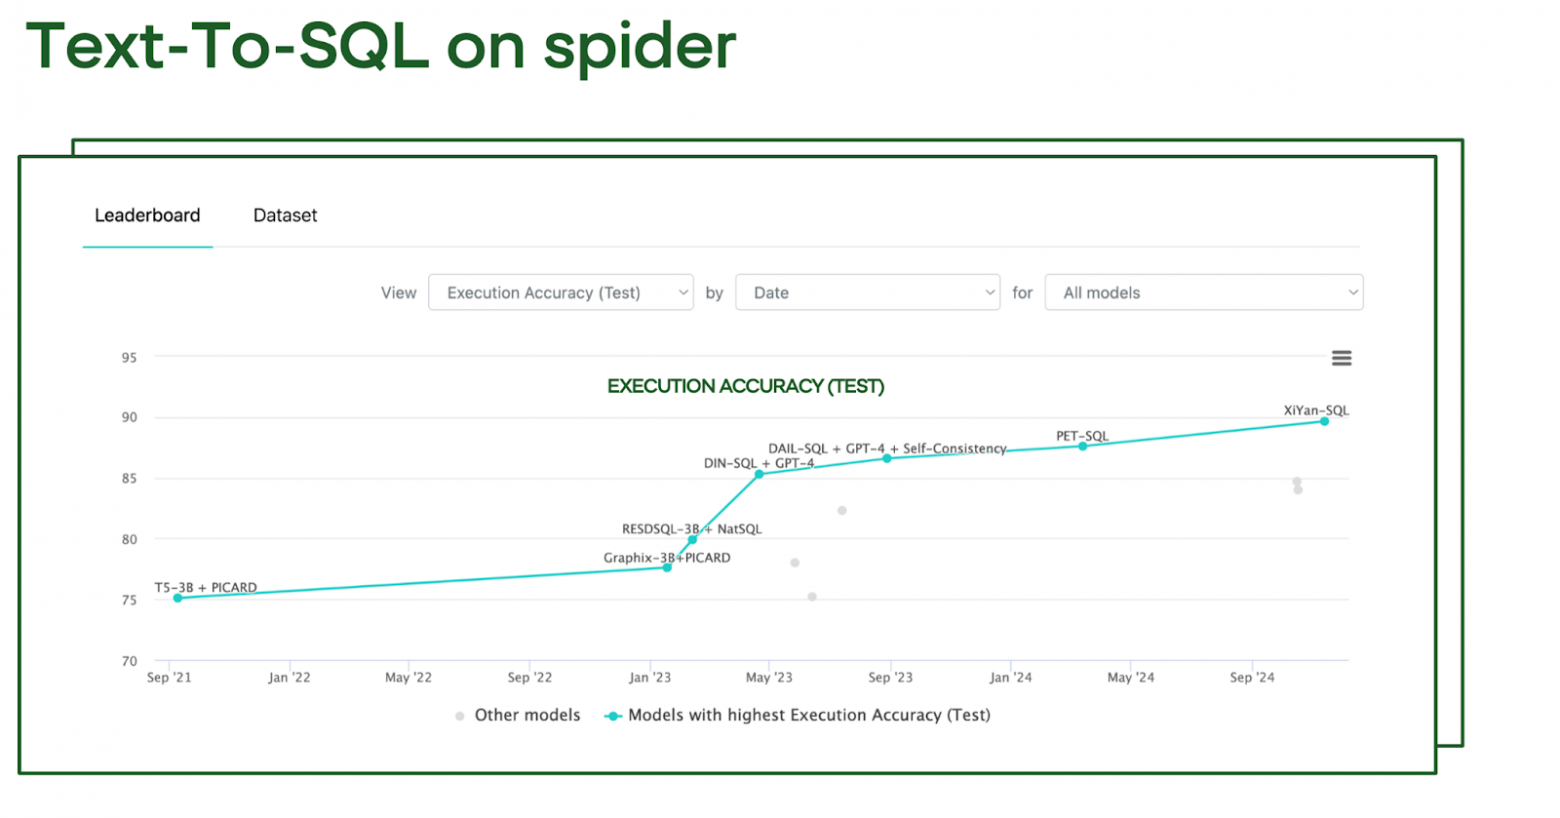Open the chart hamburger menu icon
The height and width of the screenshot is (818, 1560).
1341,358
